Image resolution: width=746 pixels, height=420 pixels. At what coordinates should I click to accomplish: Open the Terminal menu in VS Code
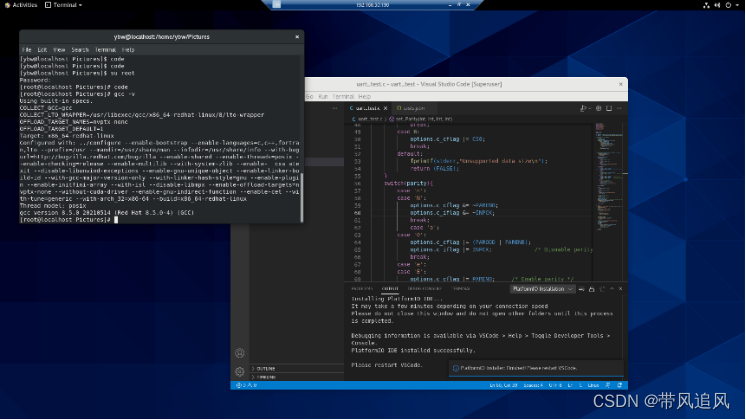click(x=343, y=97)
